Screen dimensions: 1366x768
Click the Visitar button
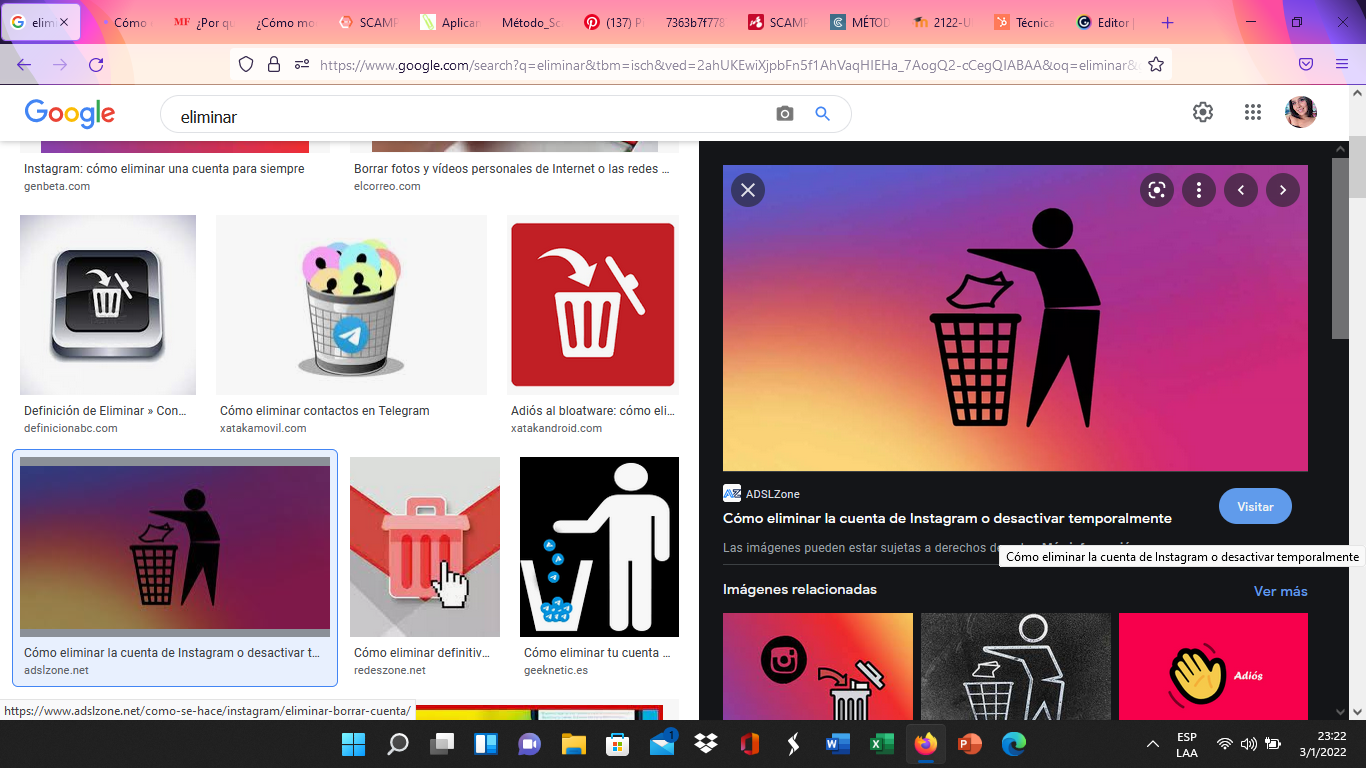click(x=1255, y=506)
